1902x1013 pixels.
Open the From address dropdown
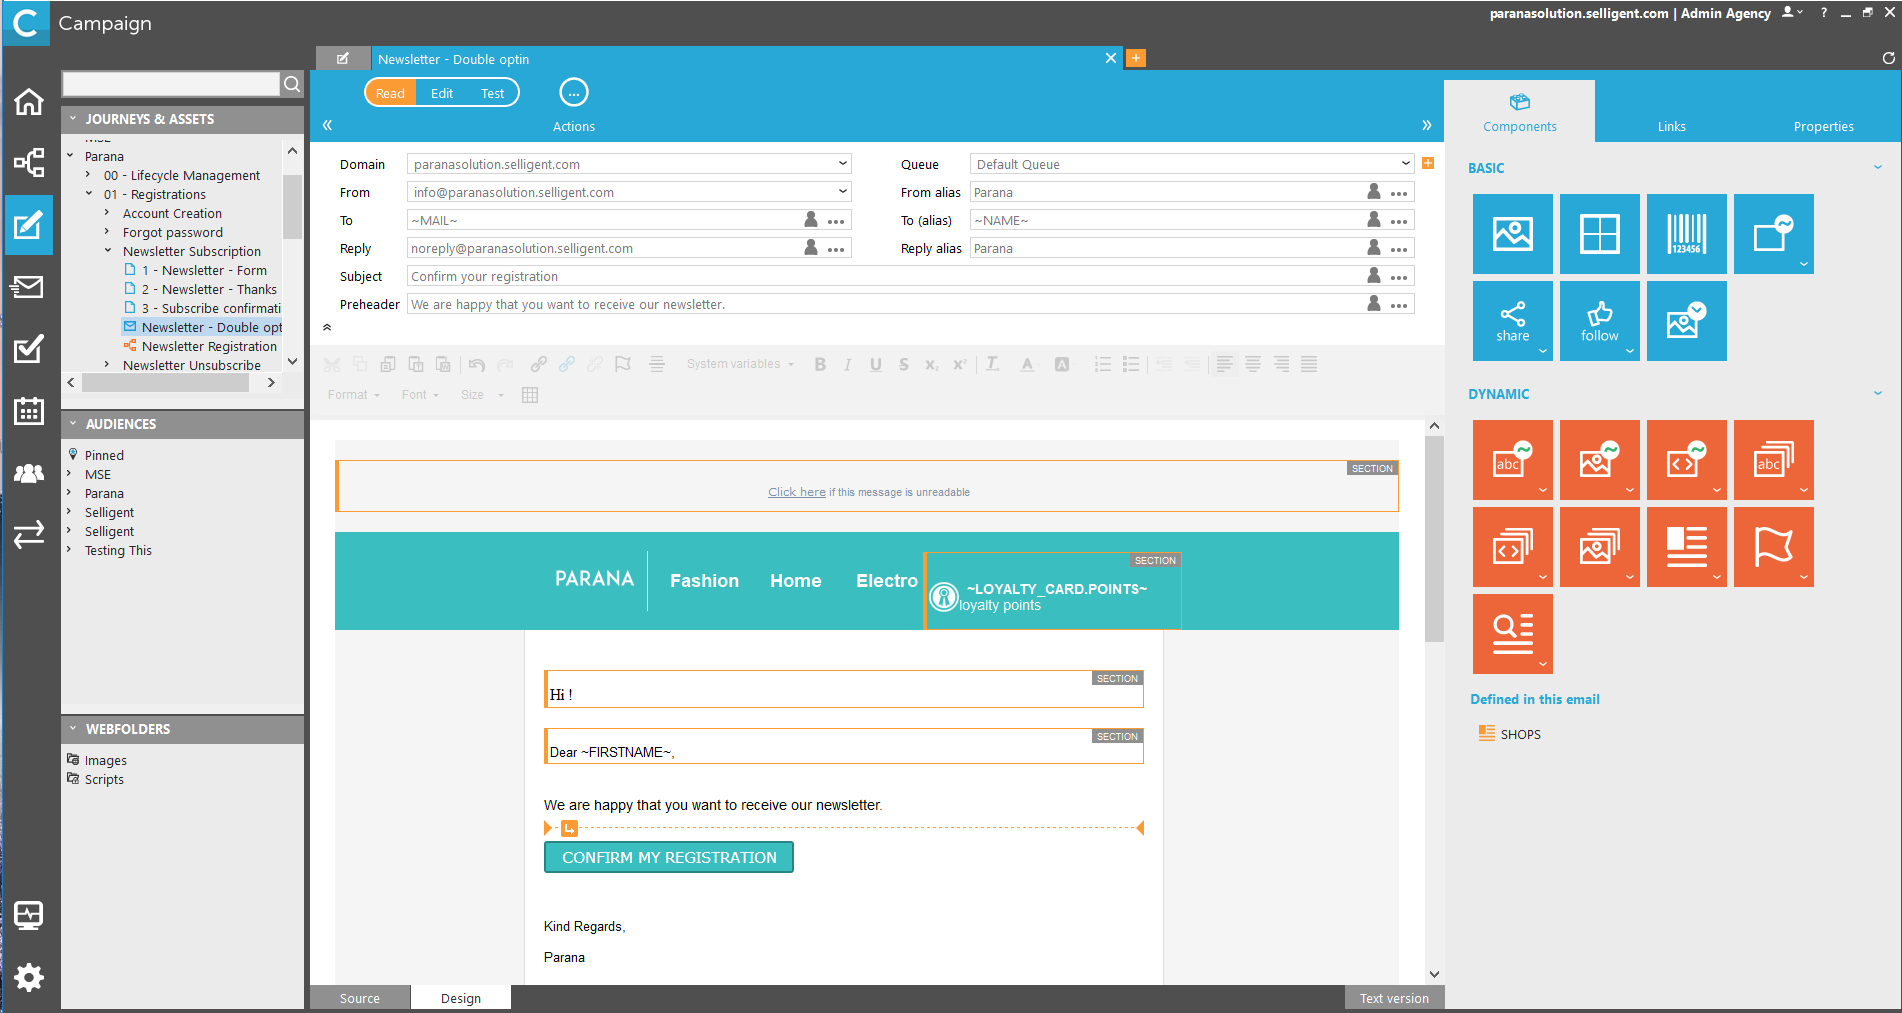click(842, 191)
